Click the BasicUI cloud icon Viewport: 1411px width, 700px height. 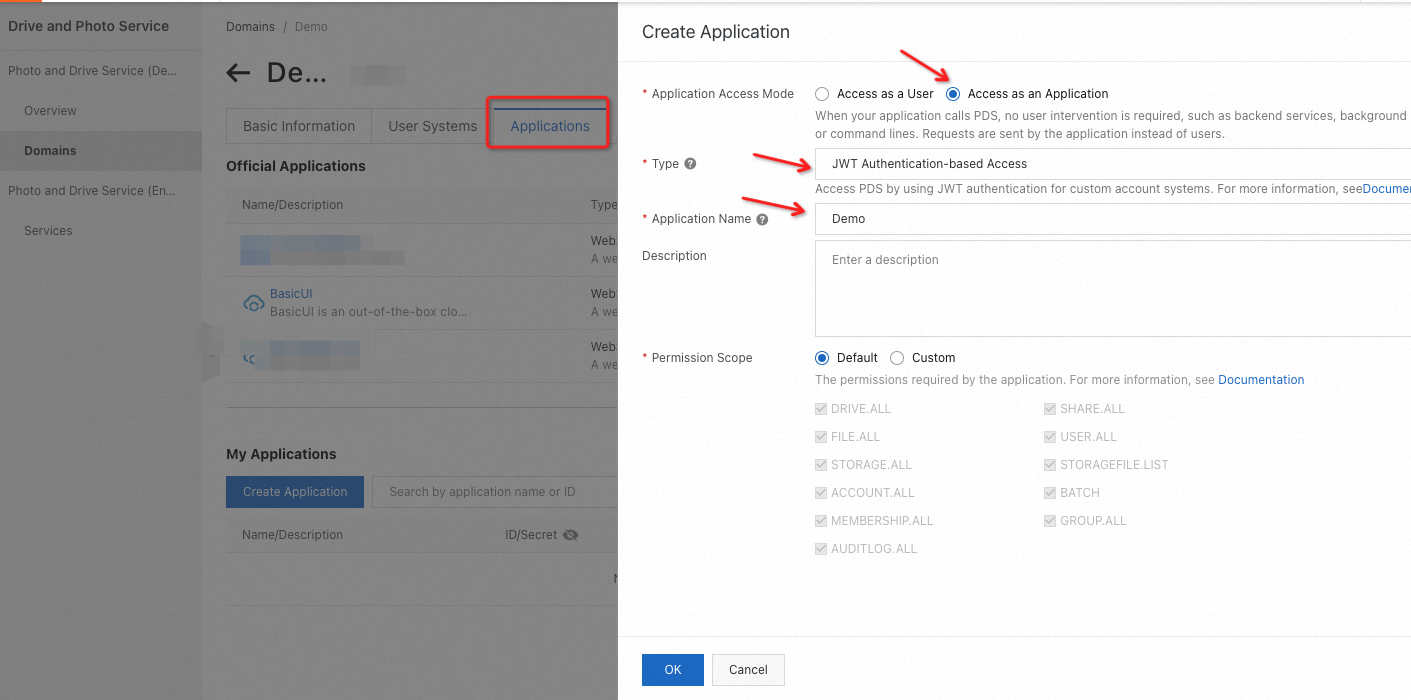[254, 303]
